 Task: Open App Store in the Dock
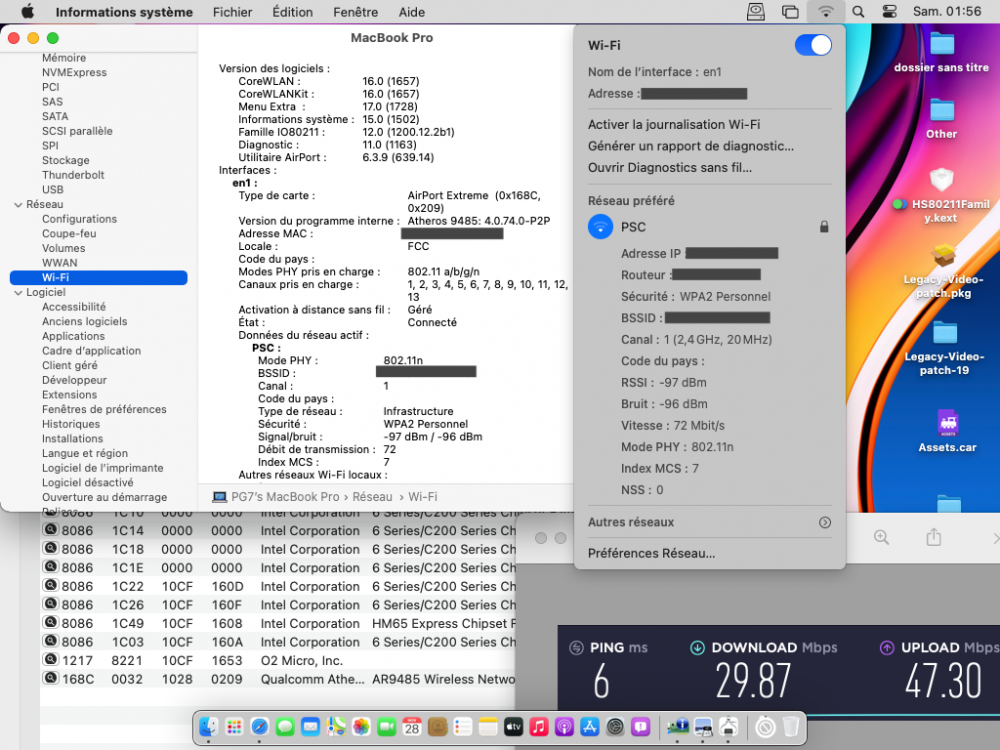click(590, 726)
